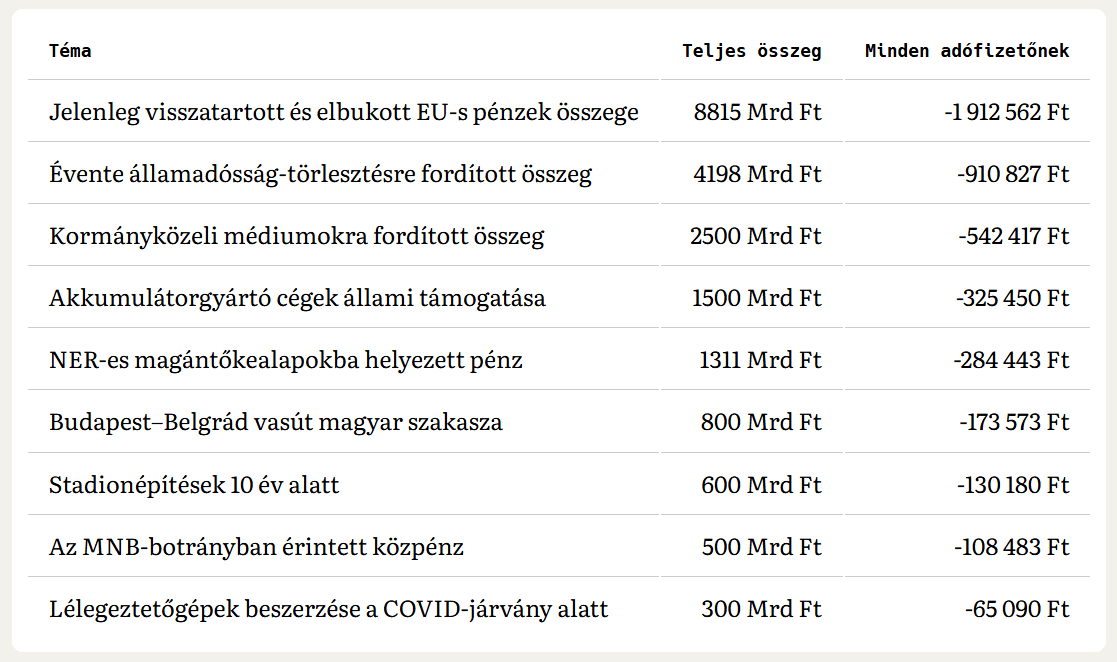Image resolution: width=1117 pixels, height=662 pixels.
Task: Select the -1 912 562 Ft value
Action: 1006,112
